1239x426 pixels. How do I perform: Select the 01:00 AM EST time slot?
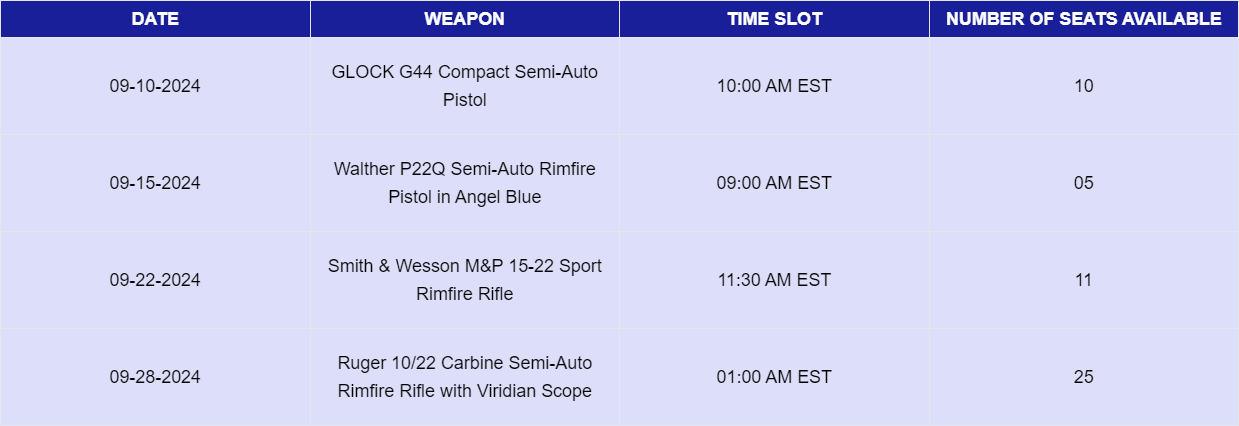pos(774,377)
